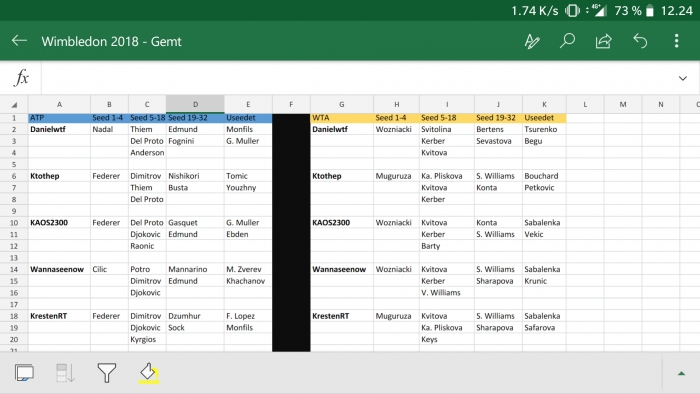The width and height of the screenshot is (700, 394).
Task: Select the cell containing Youzhny
Action: tap(248, 187)
